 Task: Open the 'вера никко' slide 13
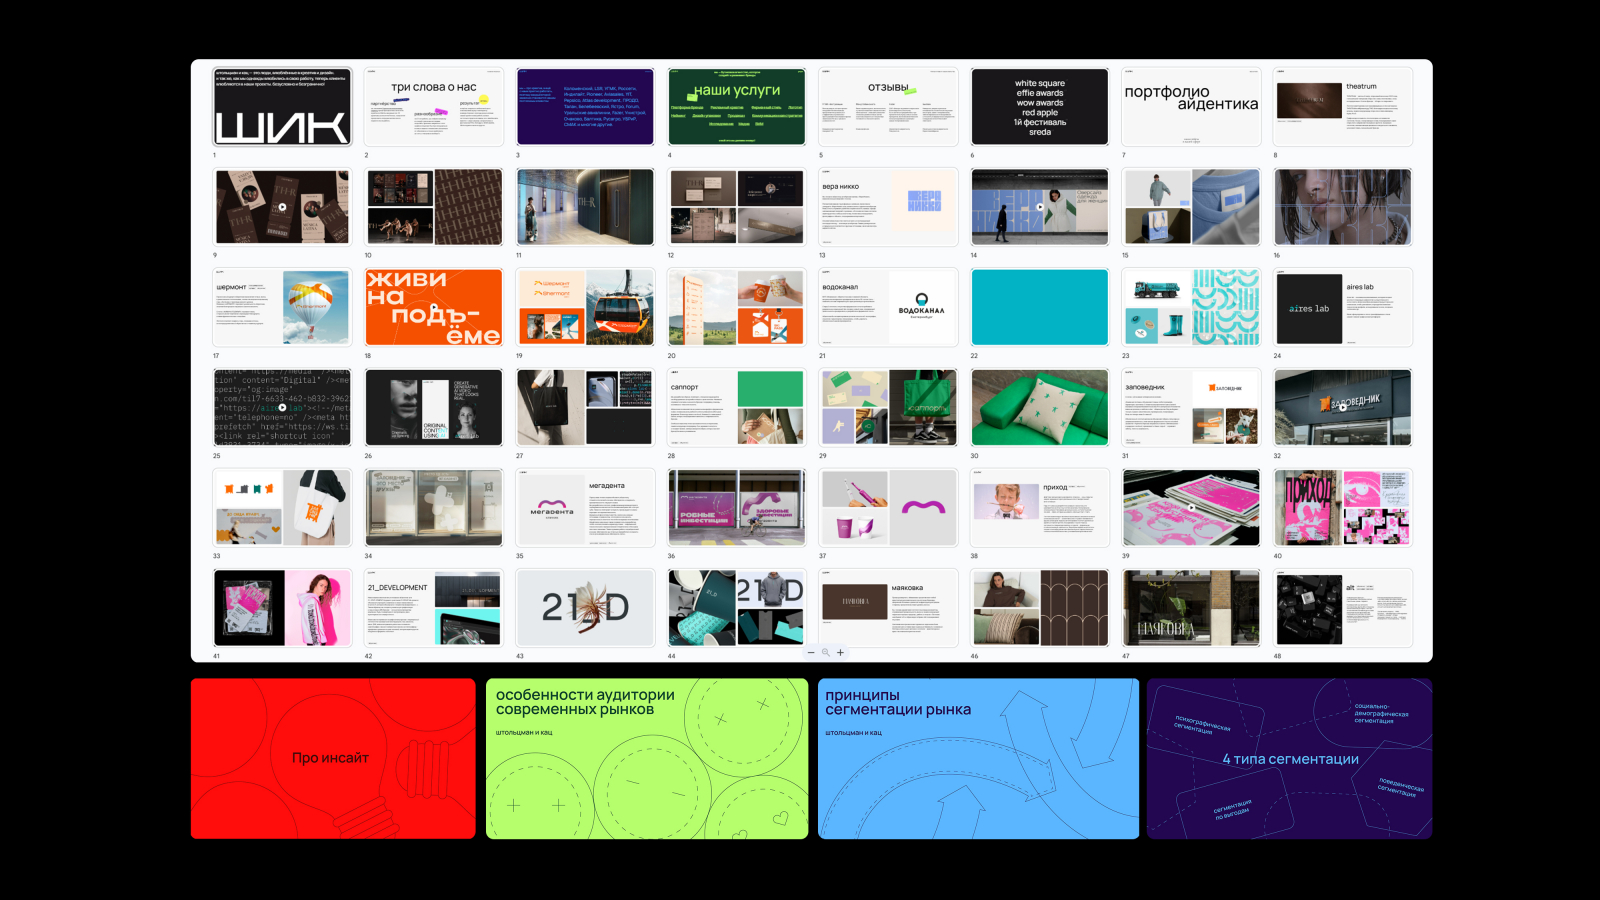click(x=888, y=207)
